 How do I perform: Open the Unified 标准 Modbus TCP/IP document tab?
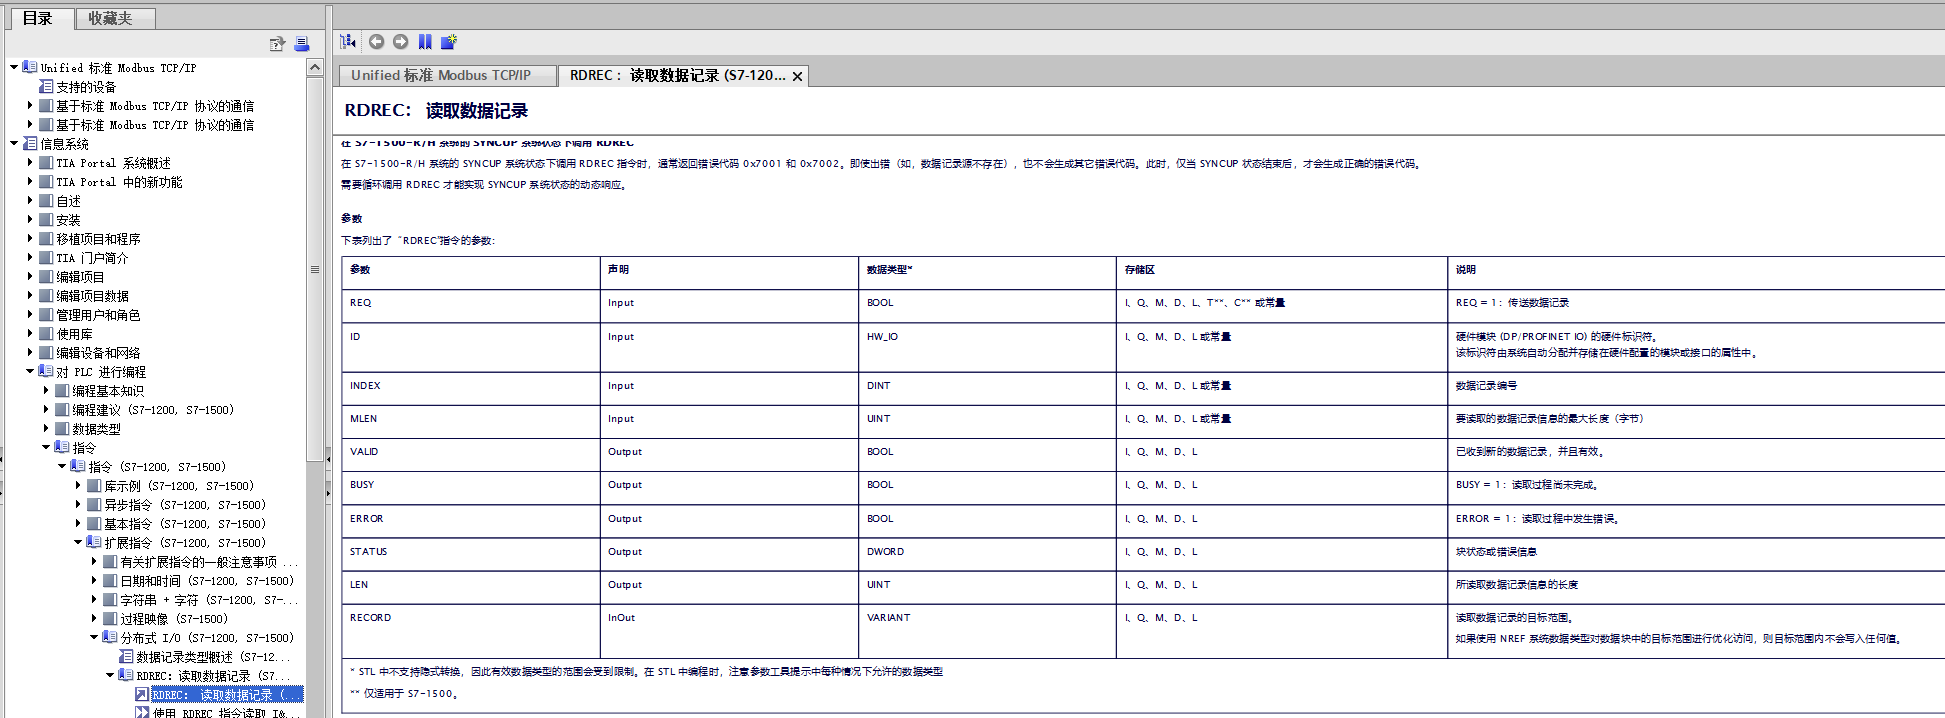click(x=441, y=75)
